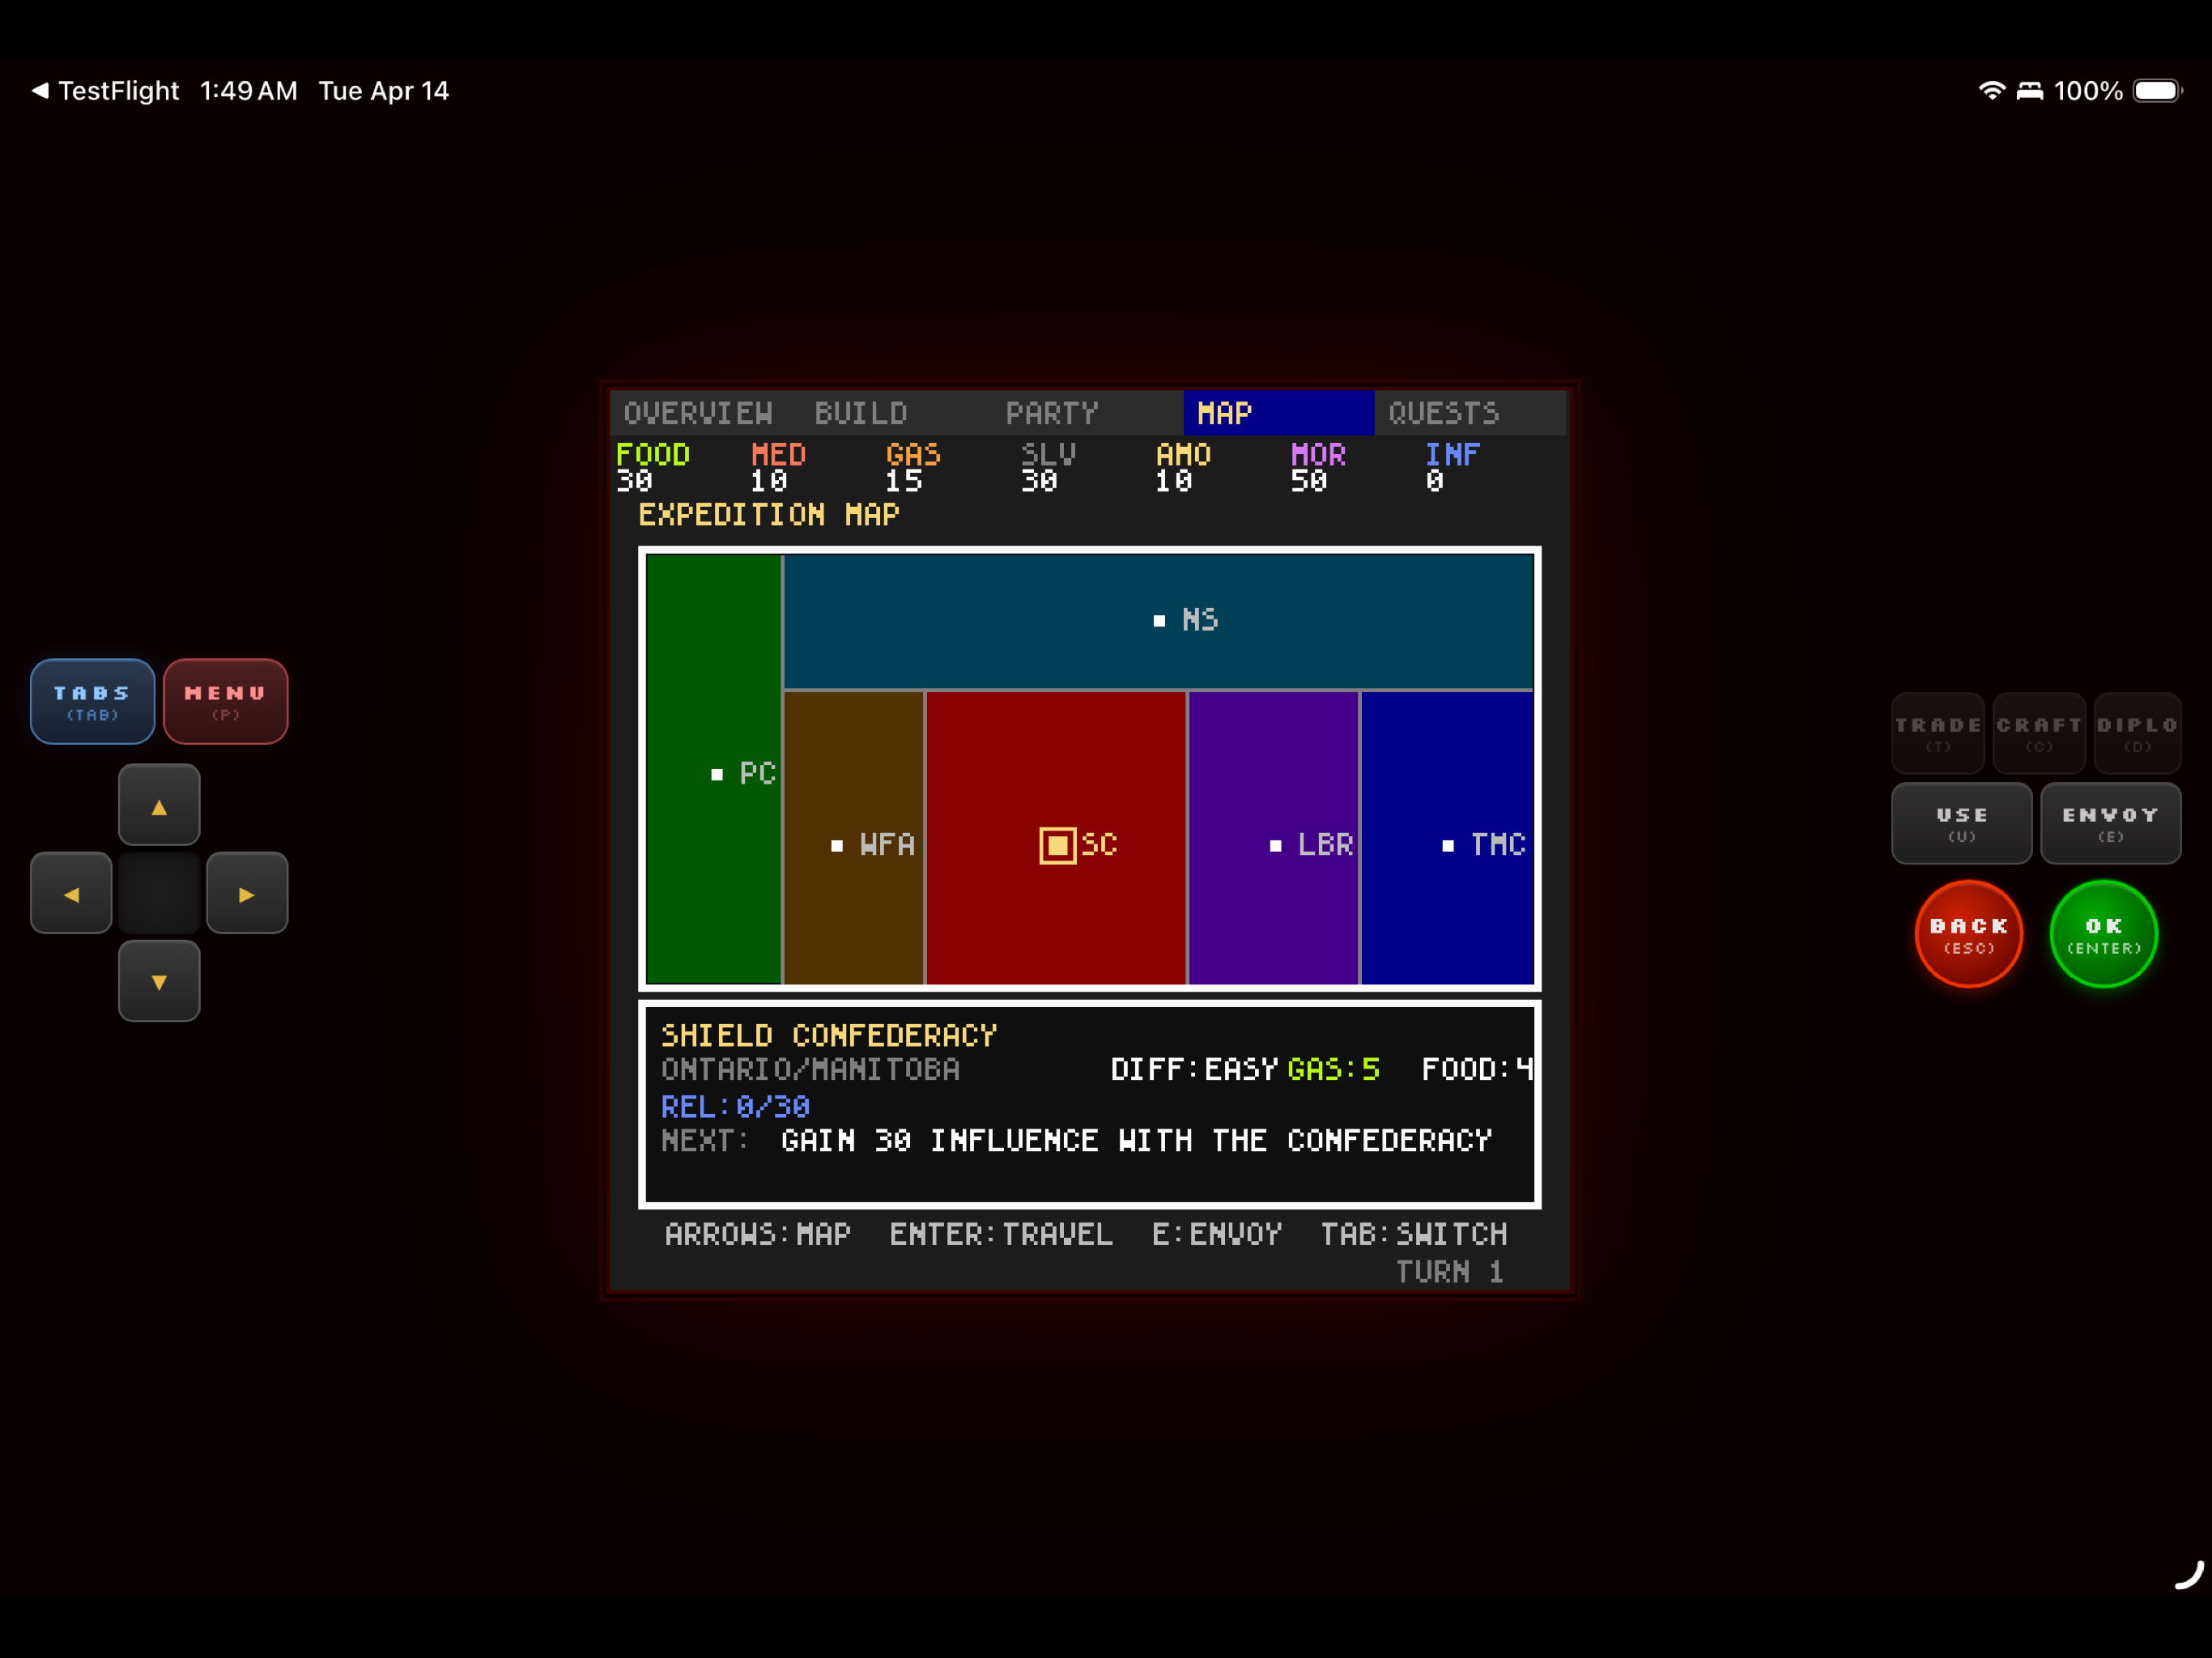2212x1658 pixels.
Task: Open the Build tab
Action: (x=861, y=413)
